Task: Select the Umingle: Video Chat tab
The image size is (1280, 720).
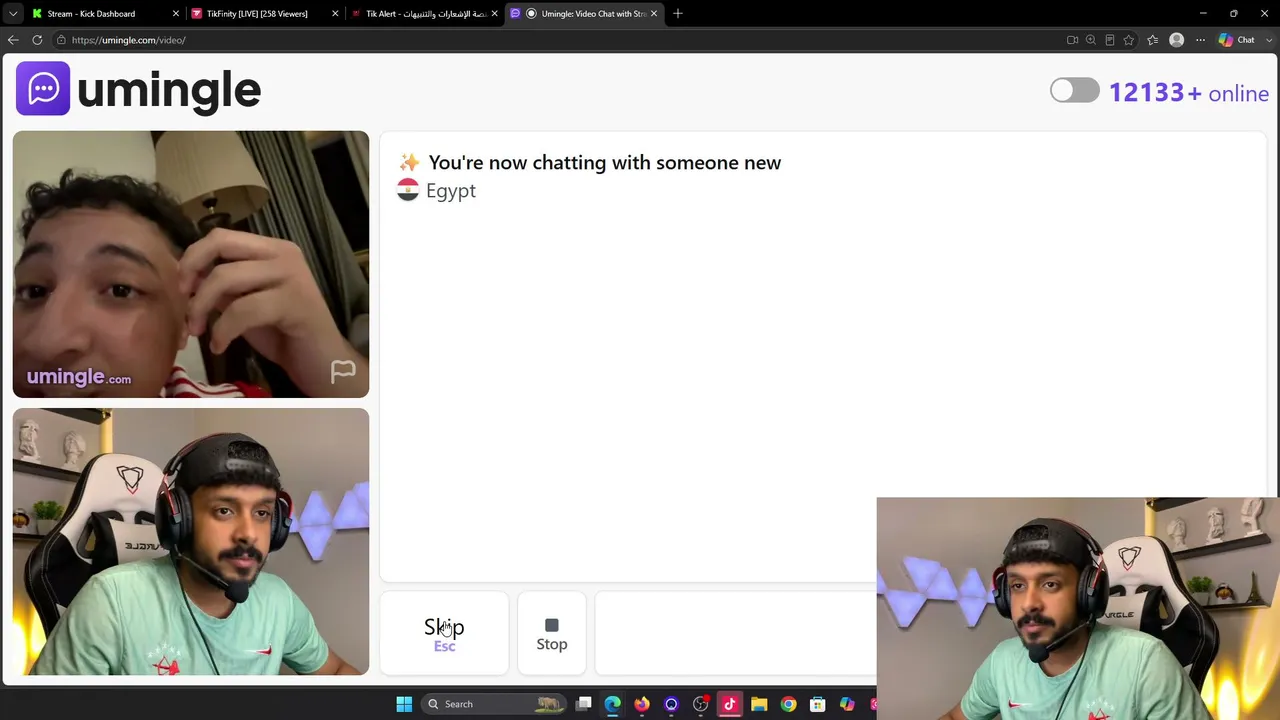Action: click(x=585, y=13)
